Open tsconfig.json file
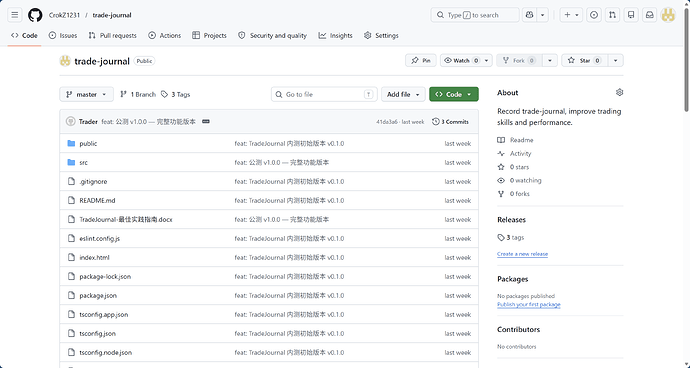 pos(98,334)
